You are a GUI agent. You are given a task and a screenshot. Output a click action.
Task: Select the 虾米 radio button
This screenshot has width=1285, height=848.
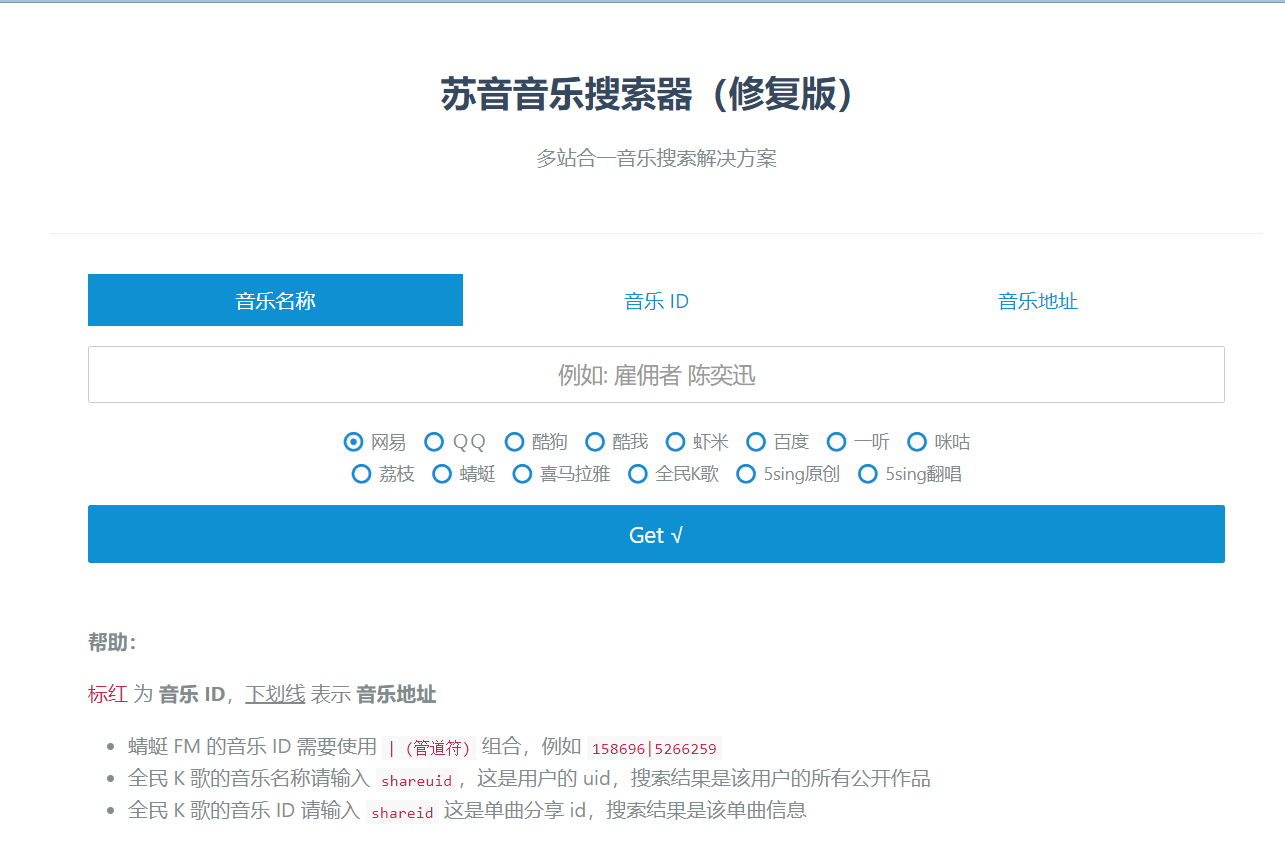[x=675, y=441]
